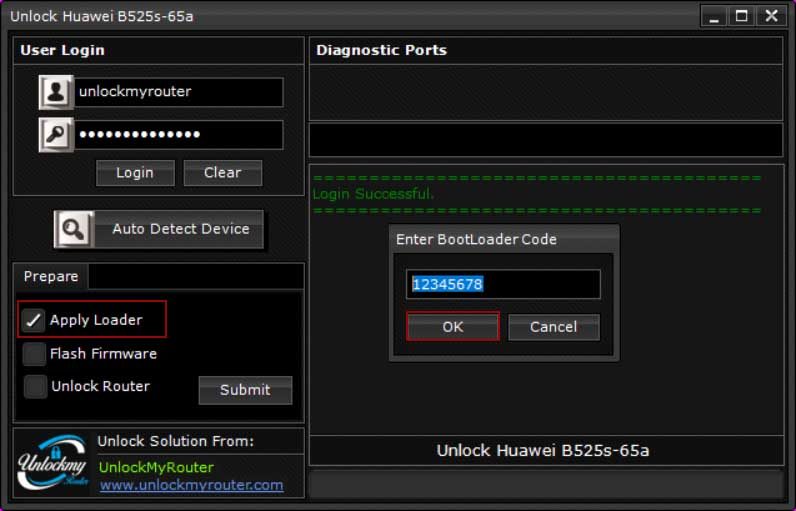Focus the username field with unlockmyrouter
Screen dimensions: 796x511
179,92
